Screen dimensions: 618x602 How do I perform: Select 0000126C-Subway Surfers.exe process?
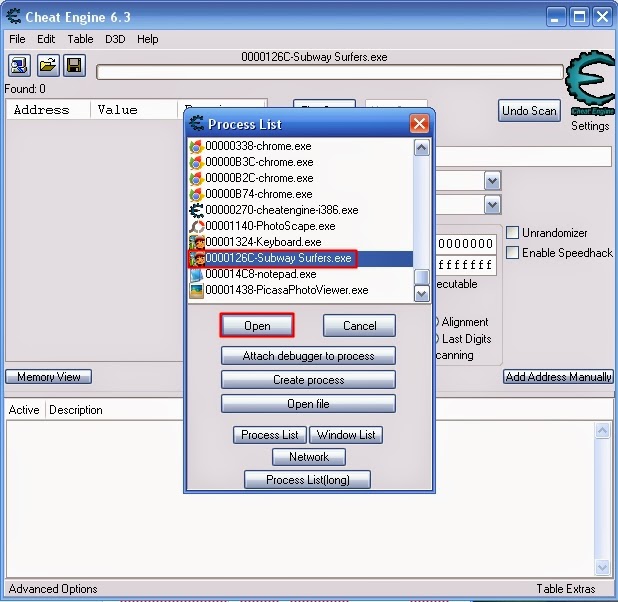point(301,259)
